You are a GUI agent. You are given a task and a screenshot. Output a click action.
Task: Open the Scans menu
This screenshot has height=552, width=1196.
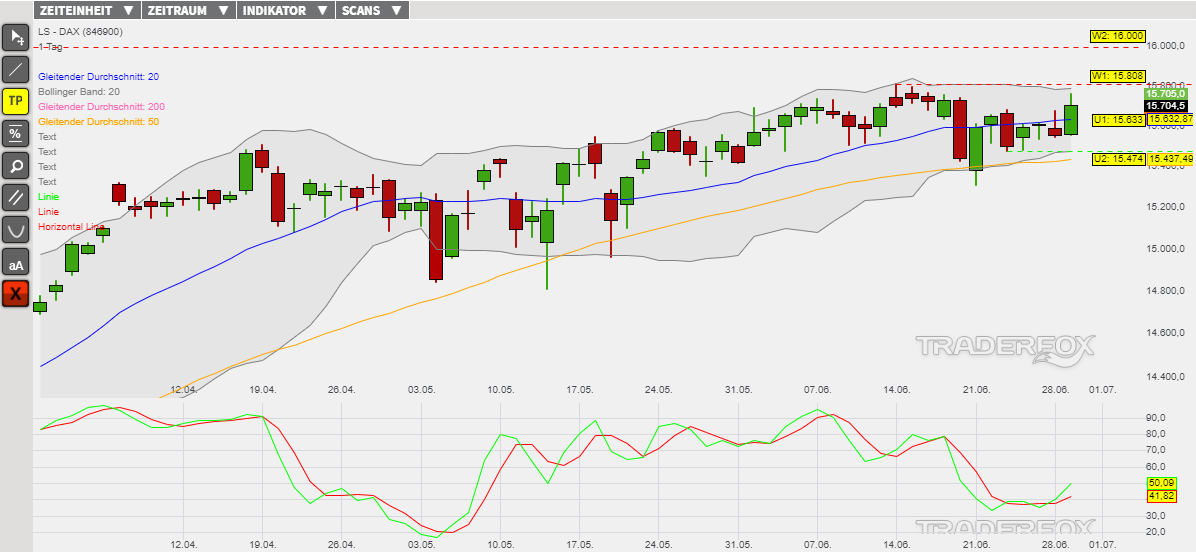pyautogui.click(x=371, y=10)
